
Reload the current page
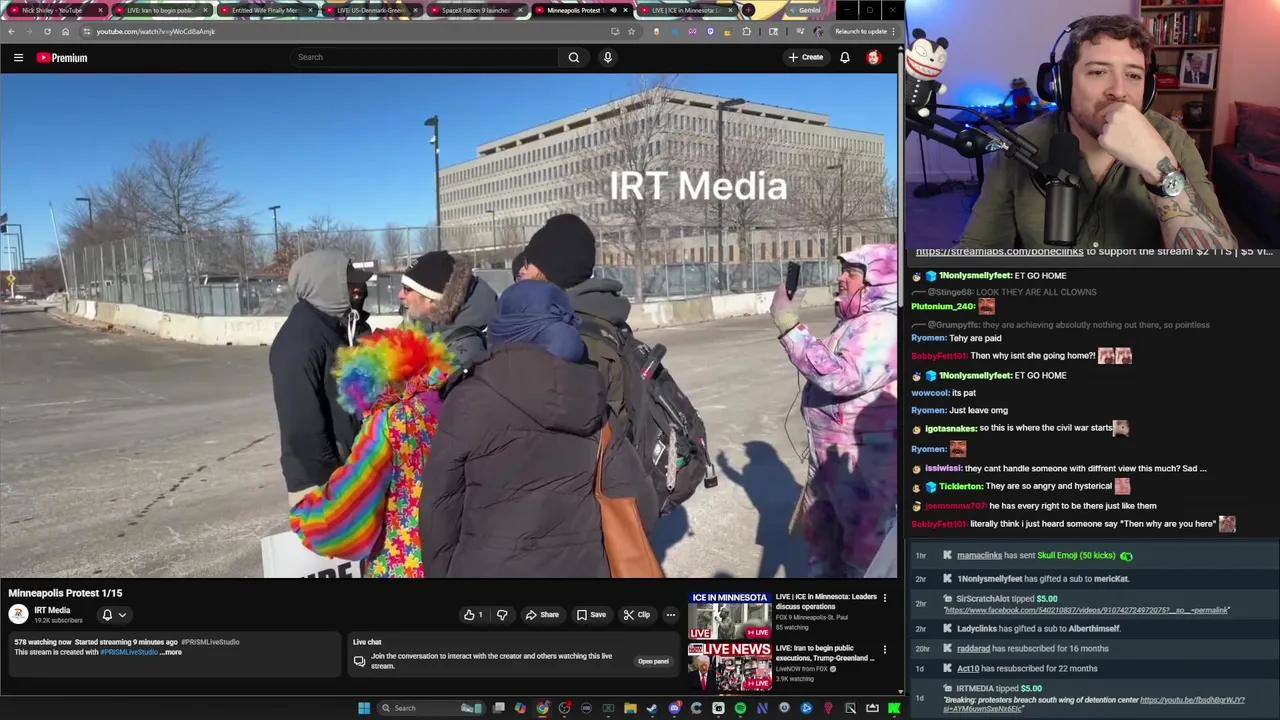(47, 31)
